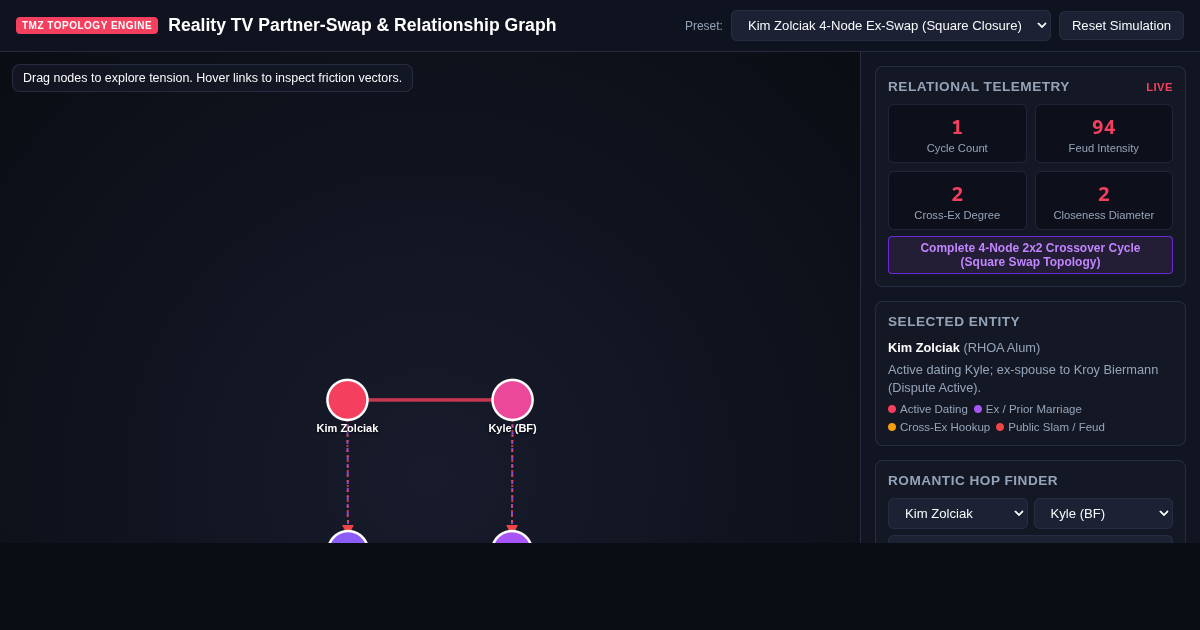The image size is (1200, 630).
Task: Click the Cycle Count telemetry card
Action: point(957,134)
